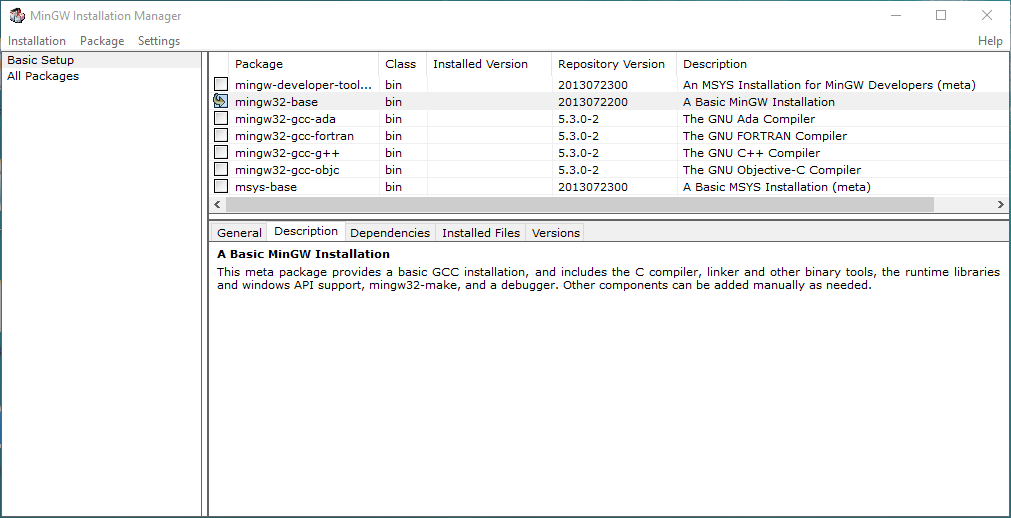Toggle the mingw32-gcc-fortran checkbox
Screen dimensions: 1011x518
pyautogui.click(x=220, y=135)
